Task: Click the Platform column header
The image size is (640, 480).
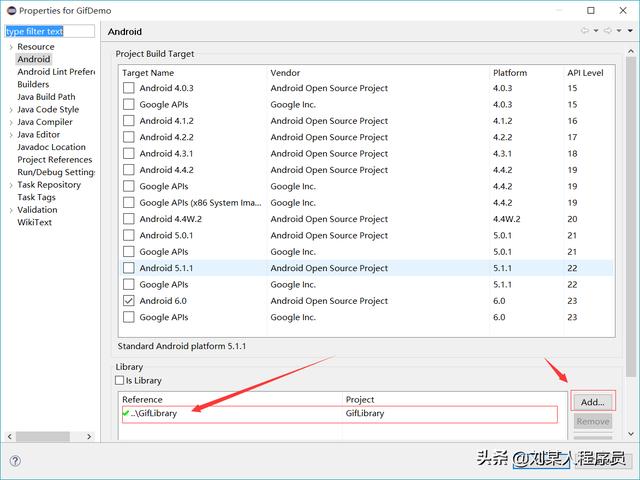Action: coord(510,73)
